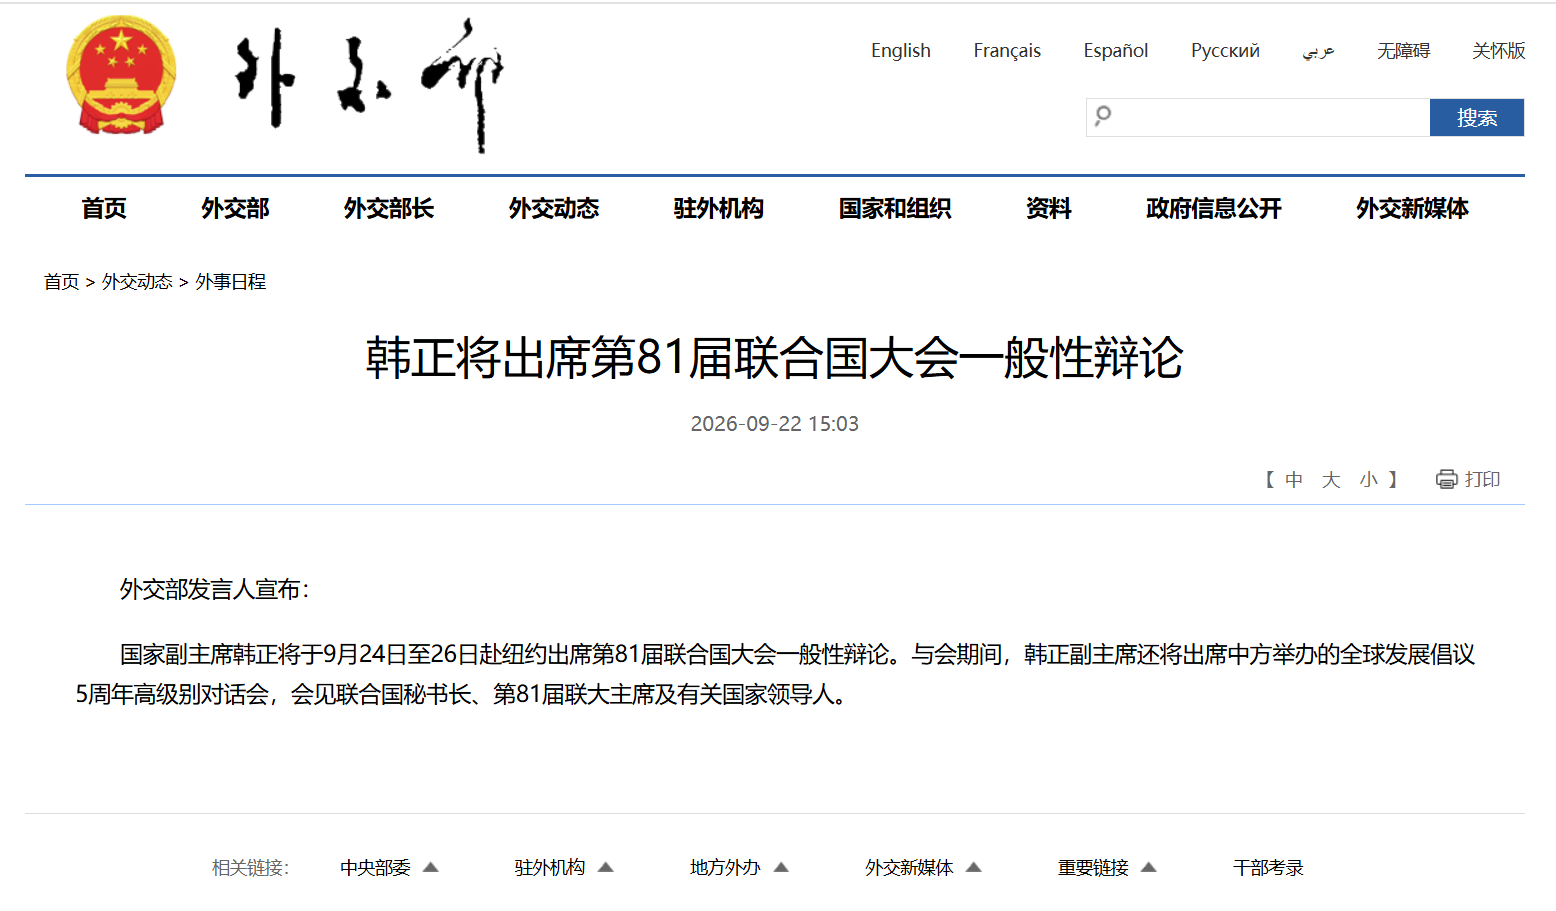Set font size to 小
Viewport: 1556px width, 911px height.
(x=1368, y=480)
